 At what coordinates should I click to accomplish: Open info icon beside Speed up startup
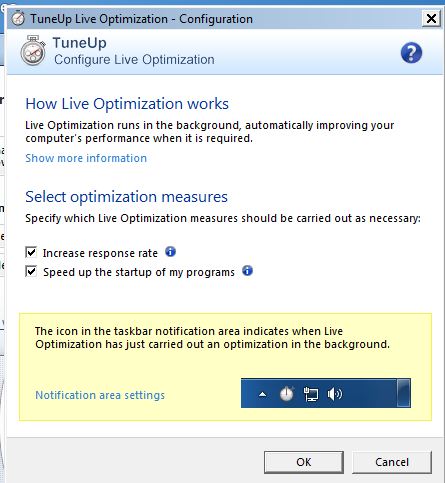[247, 271]
